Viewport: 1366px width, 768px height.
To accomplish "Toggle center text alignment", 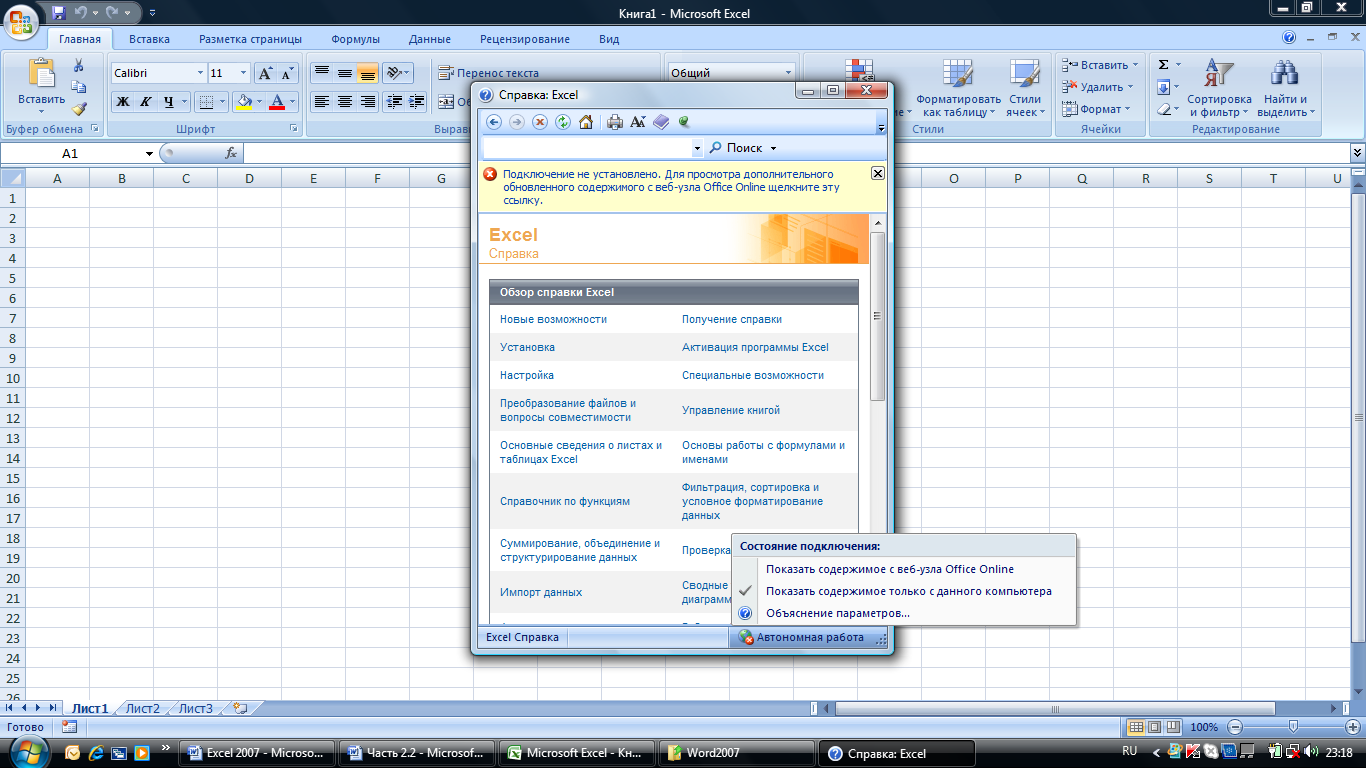I will 344,101.
